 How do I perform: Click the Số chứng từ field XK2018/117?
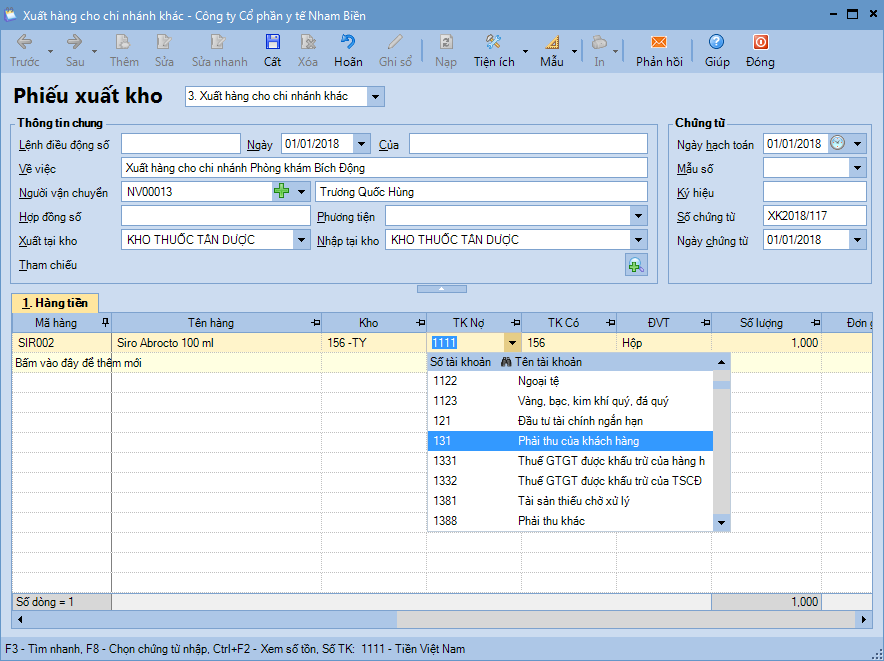(815, 216)
